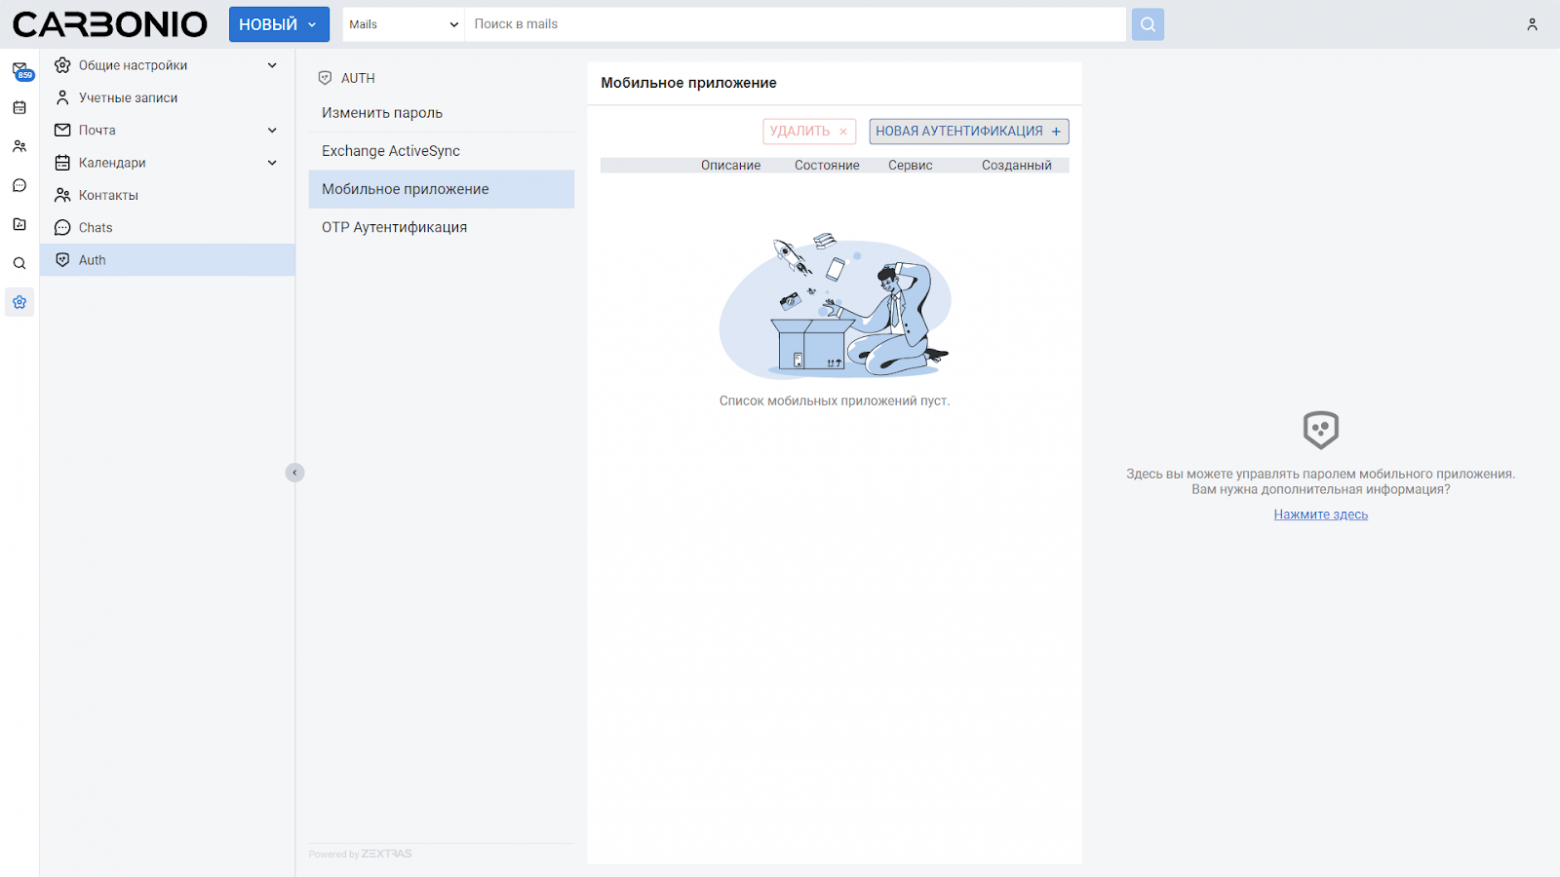The image size is (1560, 877).
Task: Click the speech bubble icon next to Chats
Action: (x=62, y=227)
